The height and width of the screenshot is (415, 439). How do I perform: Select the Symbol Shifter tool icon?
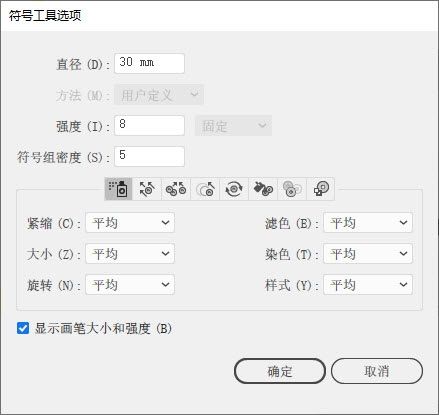[x=147, y=189]
